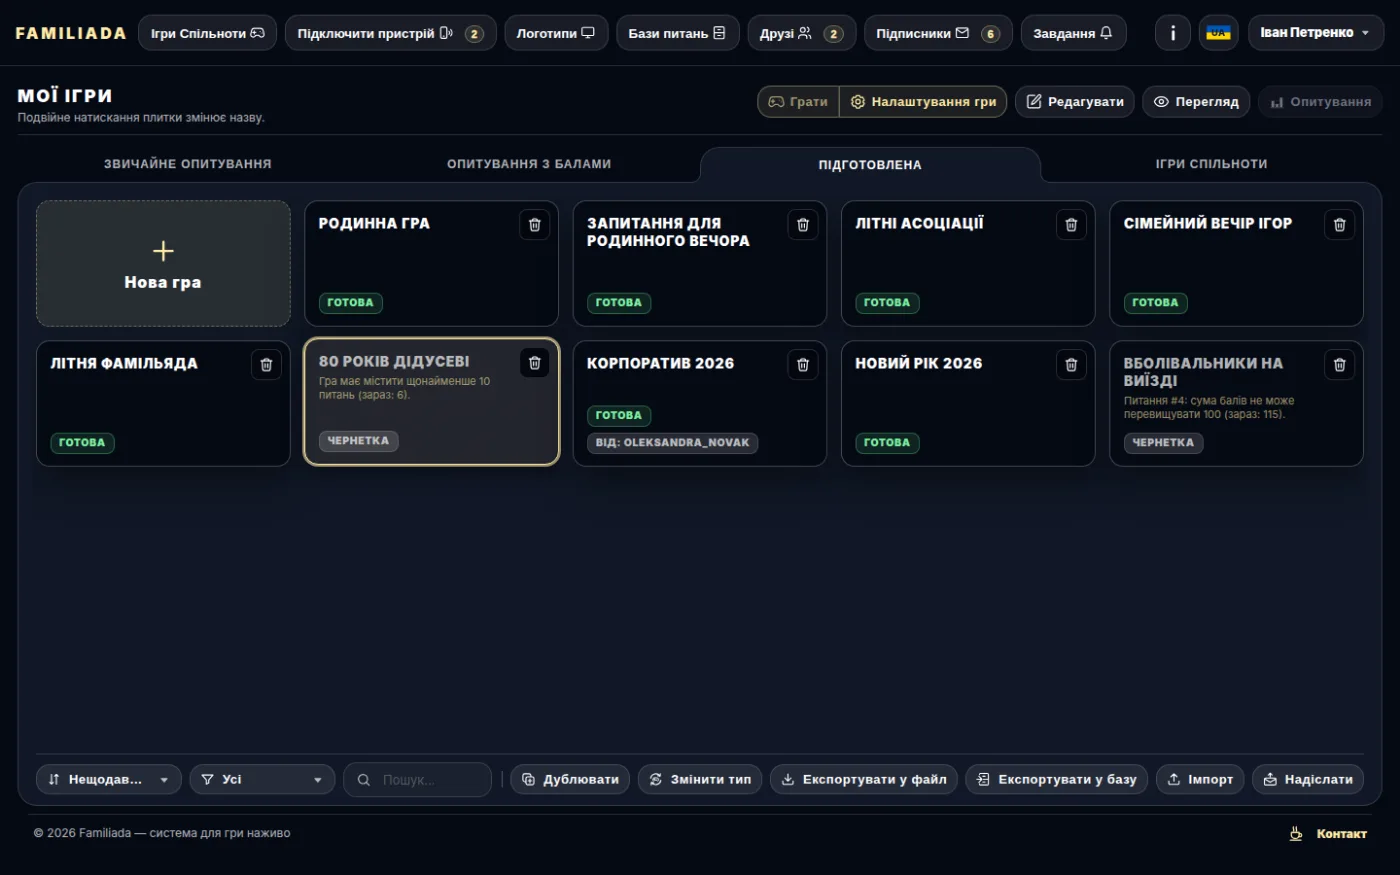Screen dimensions: 1400x875
Task: Click trash icon on Запитання для родинного вечора
Action: coord(803,225)
